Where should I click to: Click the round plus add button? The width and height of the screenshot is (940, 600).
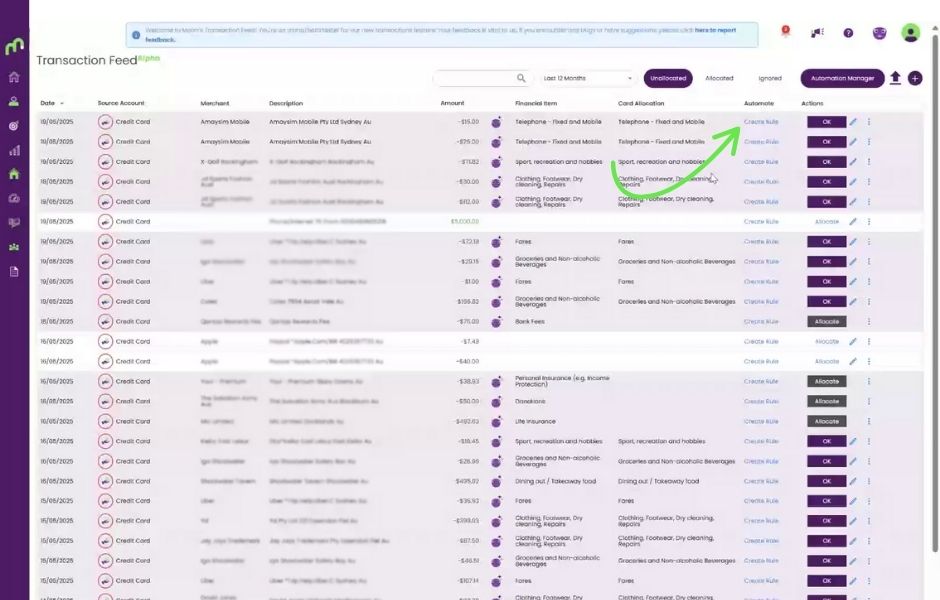coord(915,78)
